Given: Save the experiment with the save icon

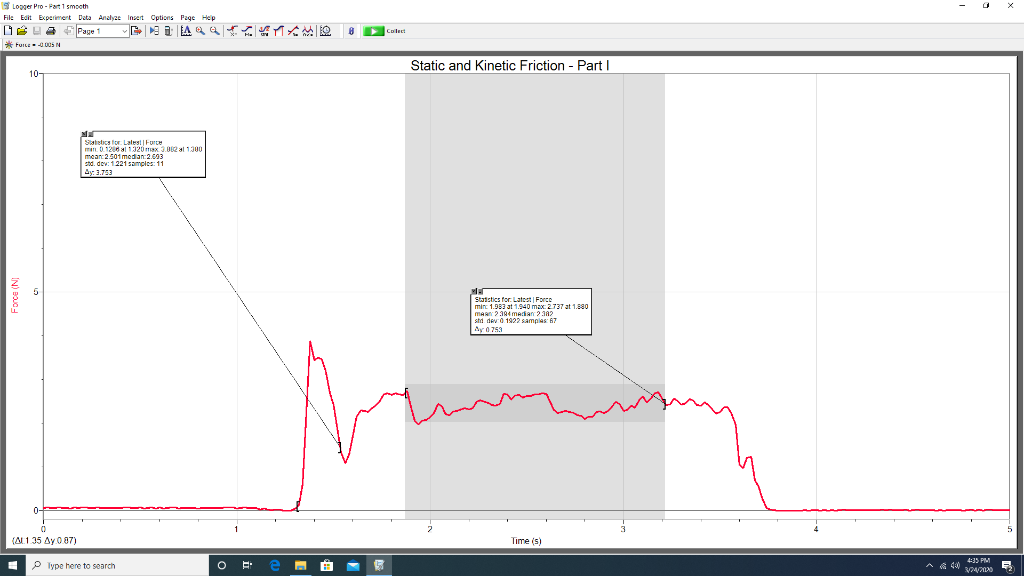Looking at the screenshot, I should [x=35, y=30].
